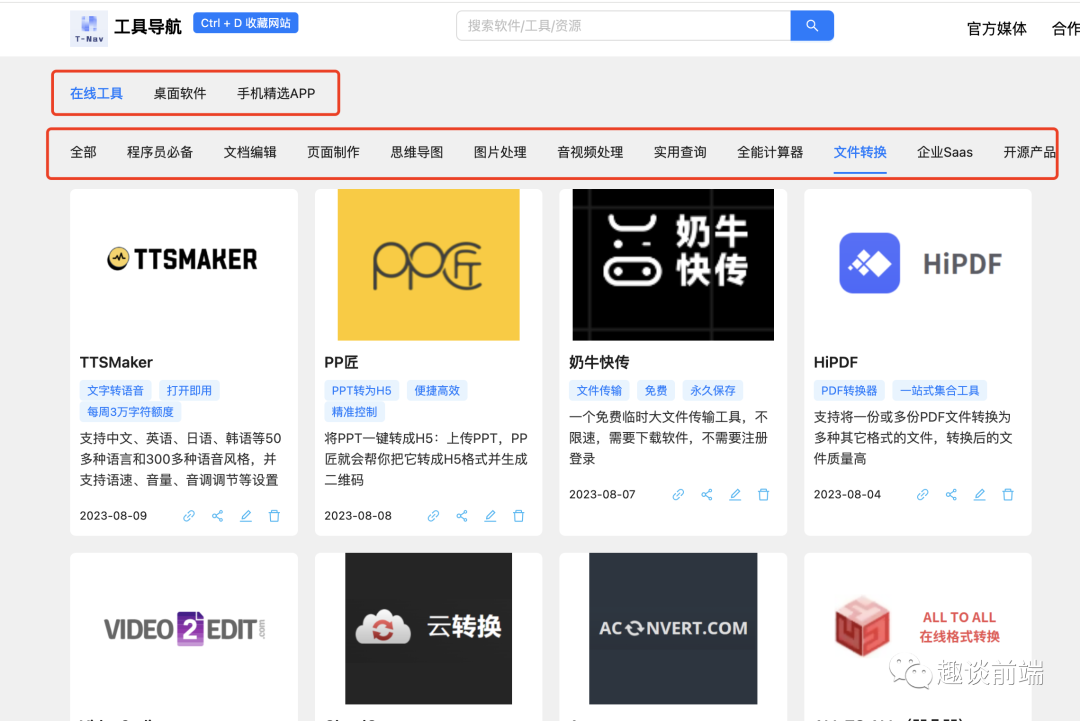
Task: Copy link icon on TTSMaker card
Action: pyautogui.click(x=189, y=516)
